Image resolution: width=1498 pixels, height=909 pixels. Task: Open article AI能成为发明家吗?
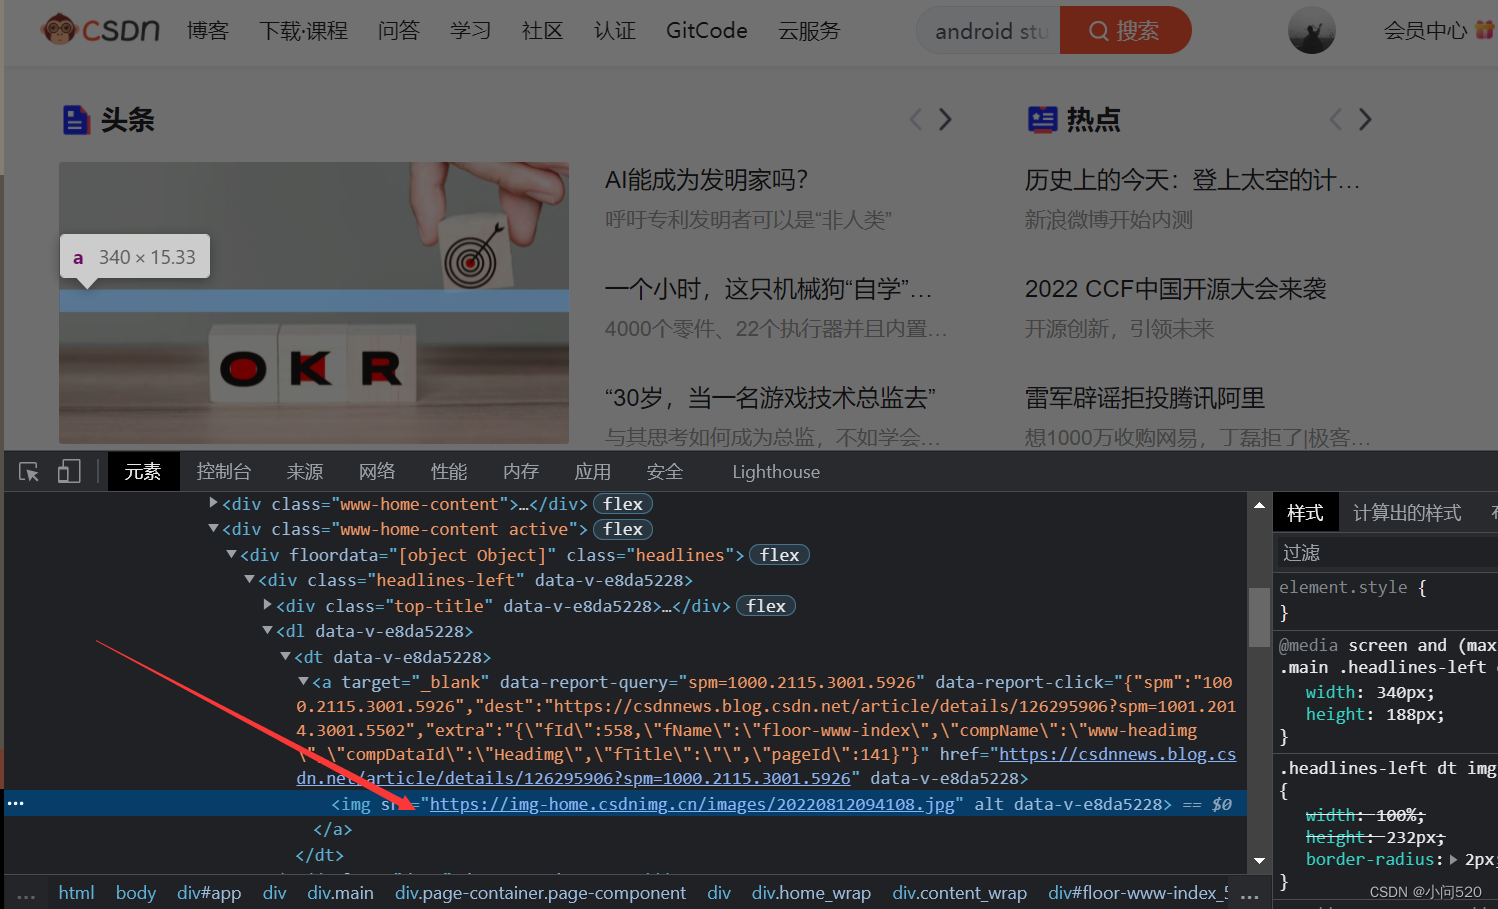pyautogui.click(x=706, y=180)
